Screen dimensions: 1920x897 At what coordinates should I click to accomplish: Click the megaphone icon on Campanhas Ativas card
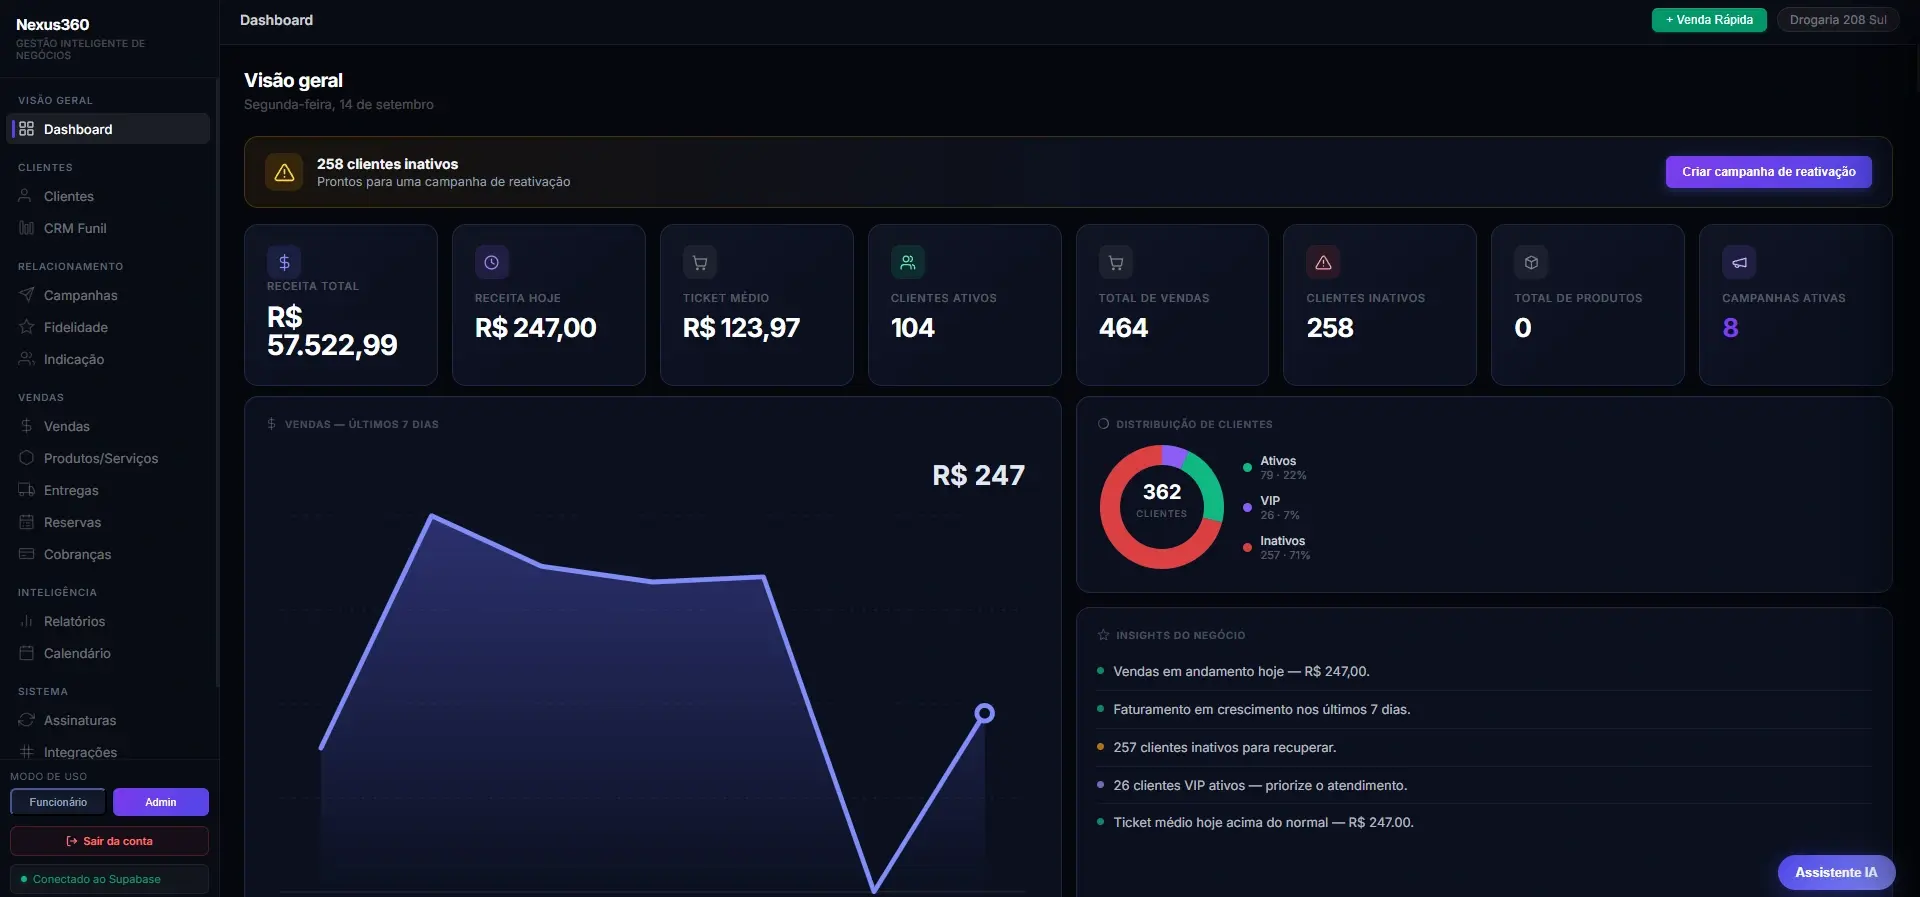point(1739,262)
